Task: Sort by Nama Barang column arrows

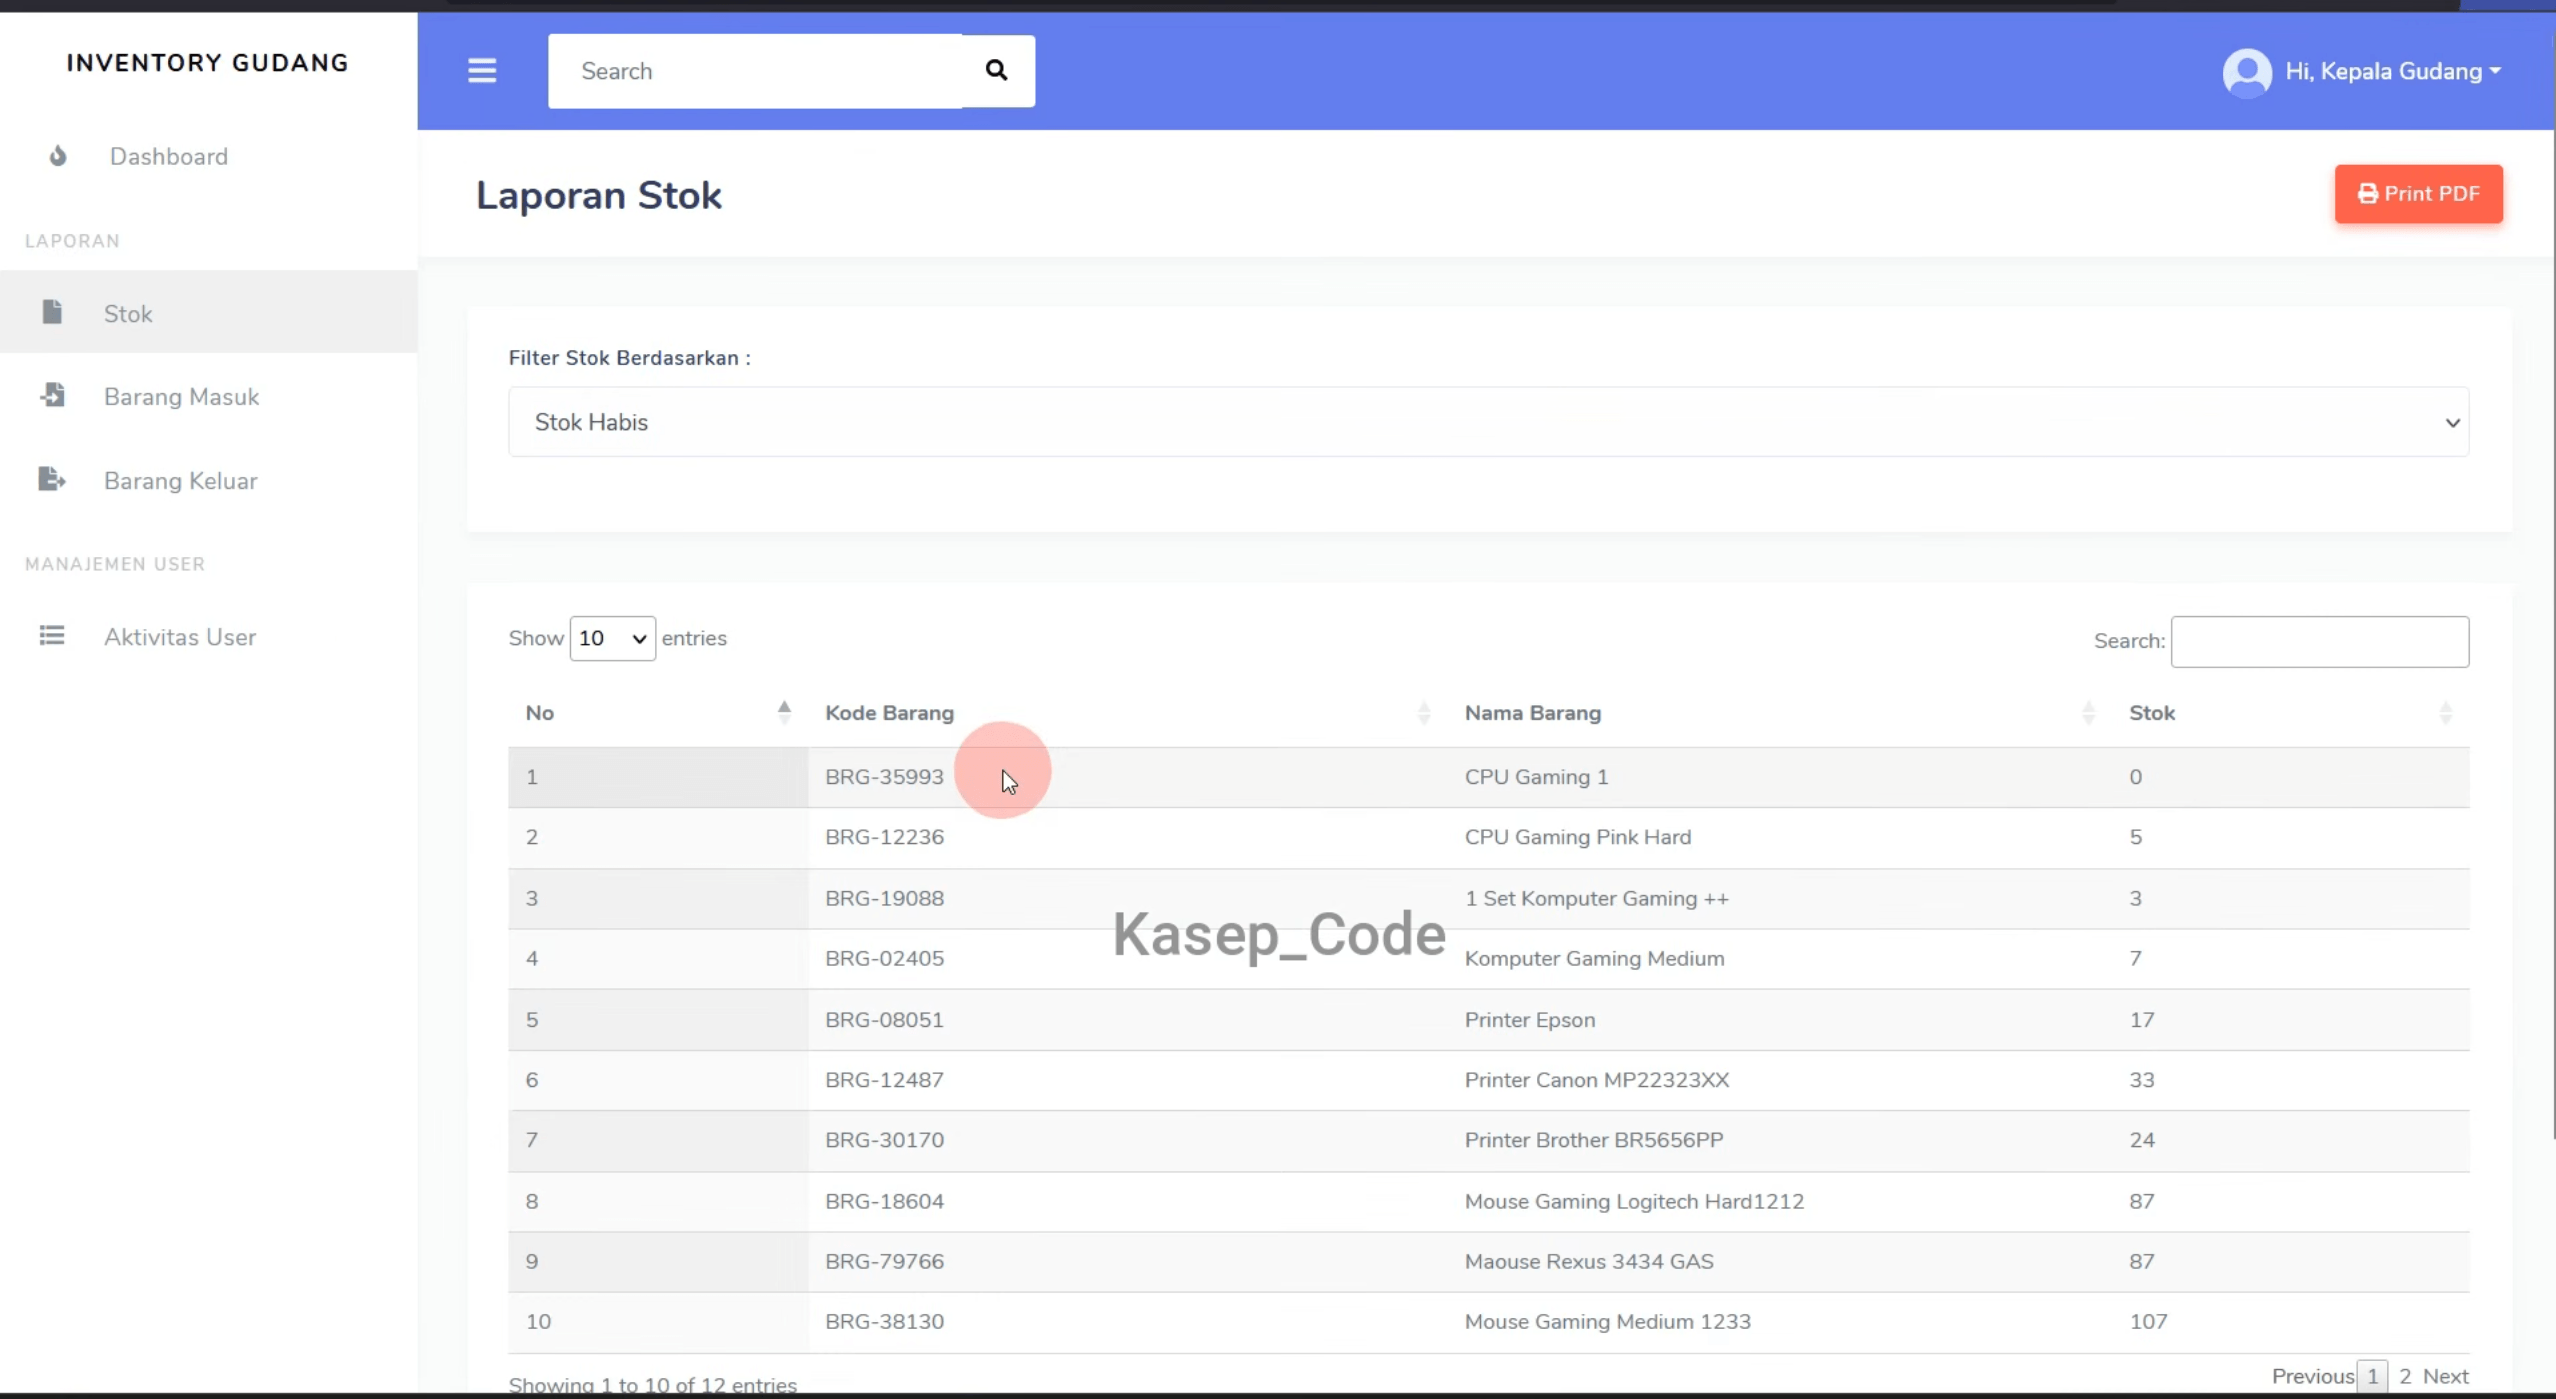Action: tap(2088, 713)
